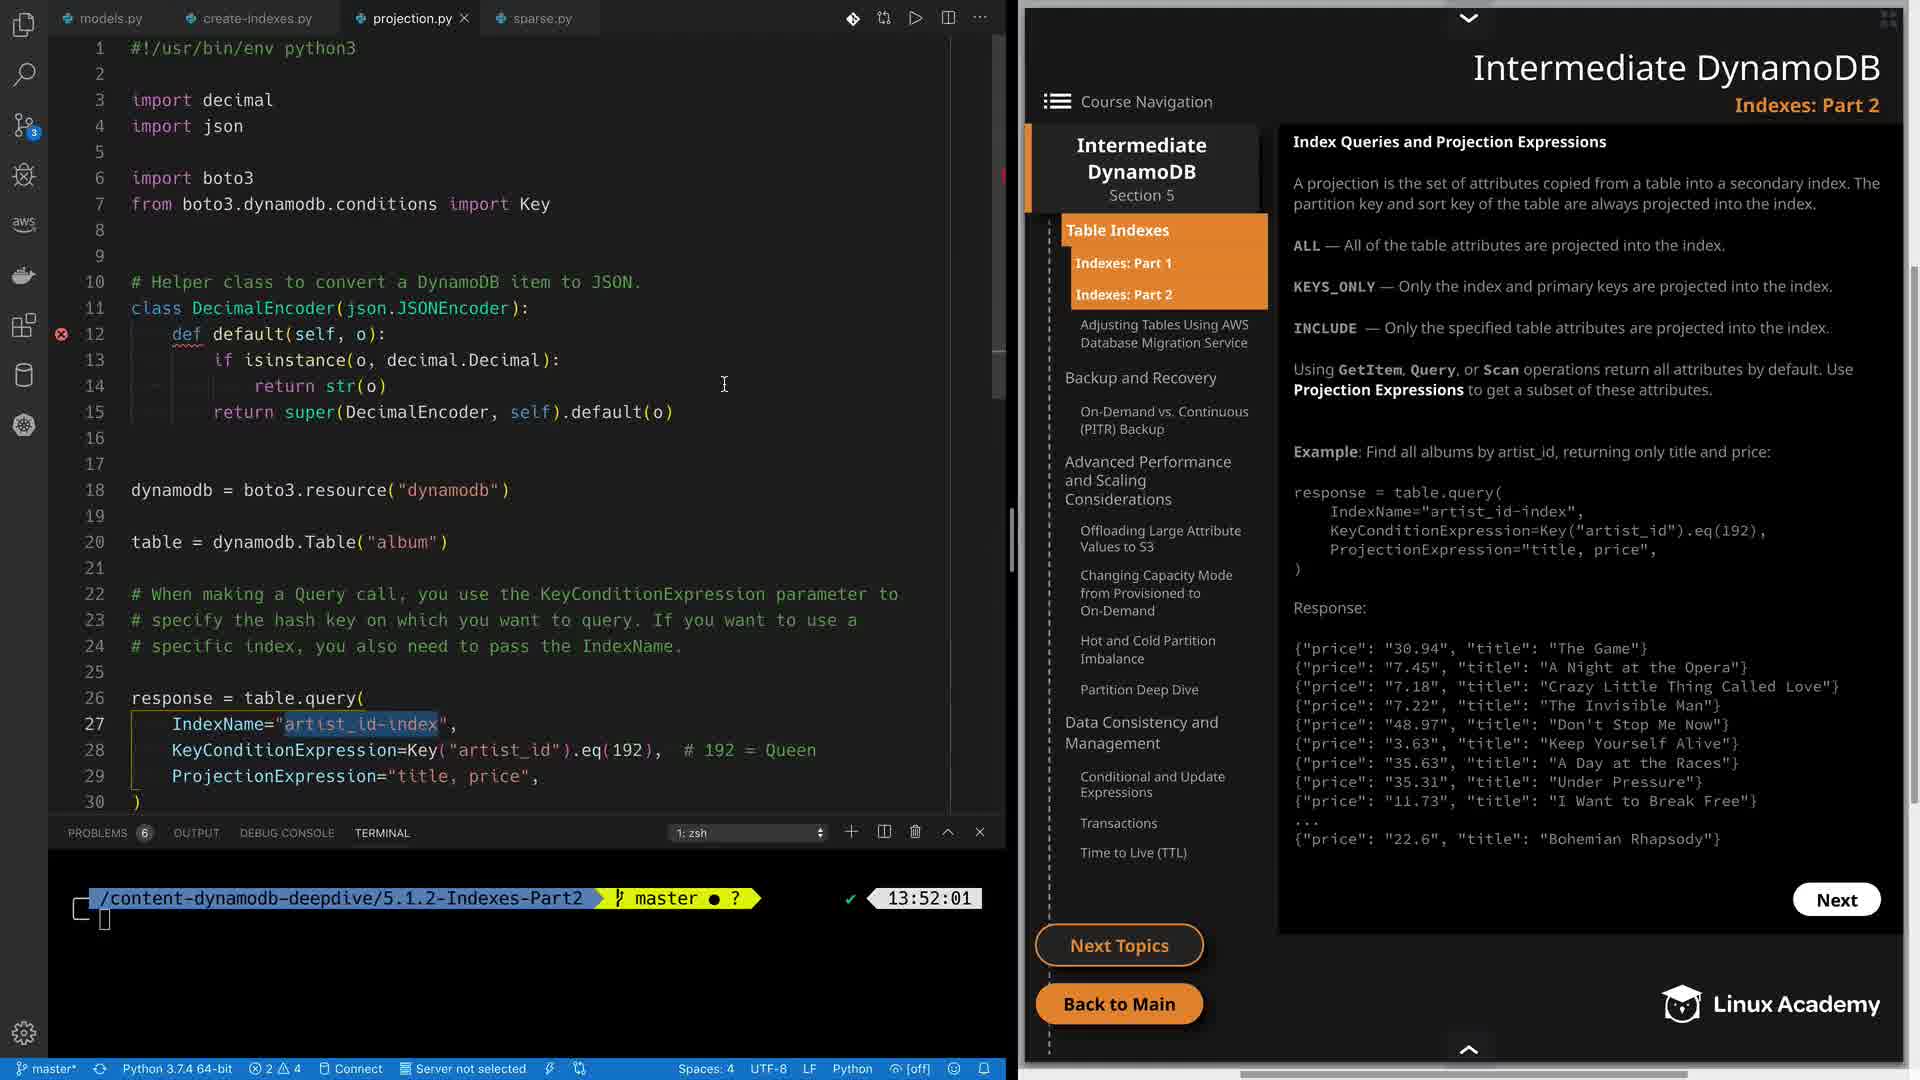This screenshot has width=1920, height=1080.
Task: Toggle breakpoint on line 12
Action: pos(61,334)
